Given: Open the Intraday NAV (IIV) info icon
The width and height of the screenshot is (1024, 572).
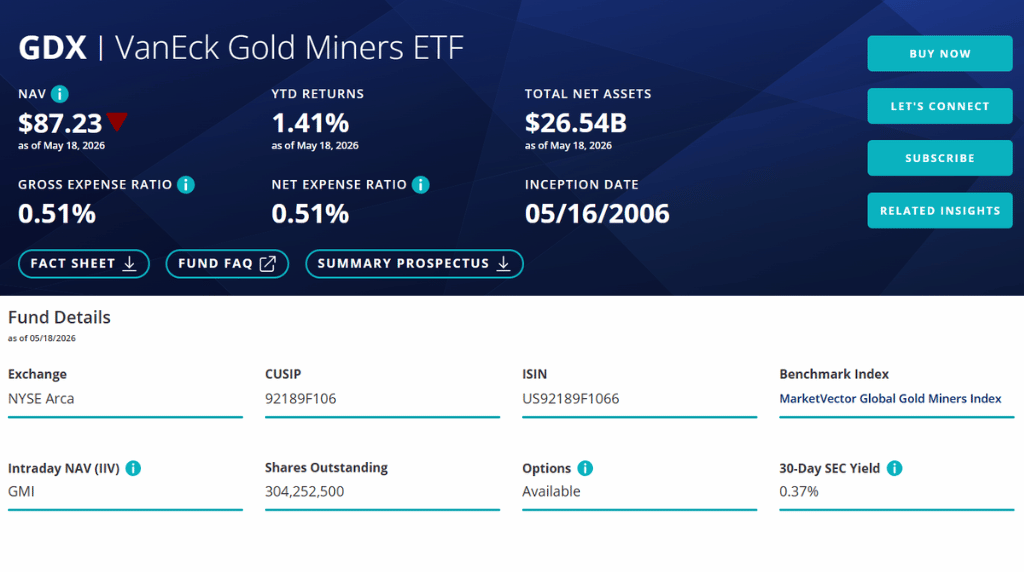Looking at the screenshot, I should [133, 468].
